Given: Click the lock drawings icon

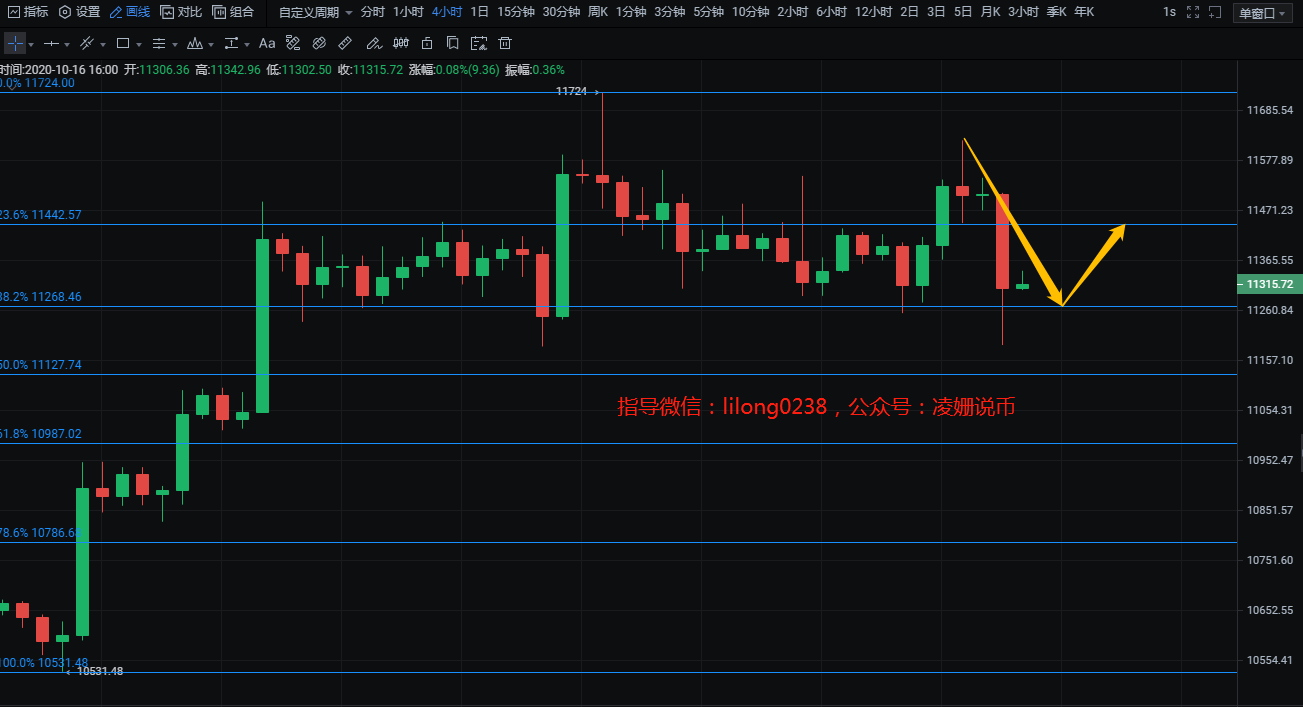Looking at the screenshot, I should point(427,44).
